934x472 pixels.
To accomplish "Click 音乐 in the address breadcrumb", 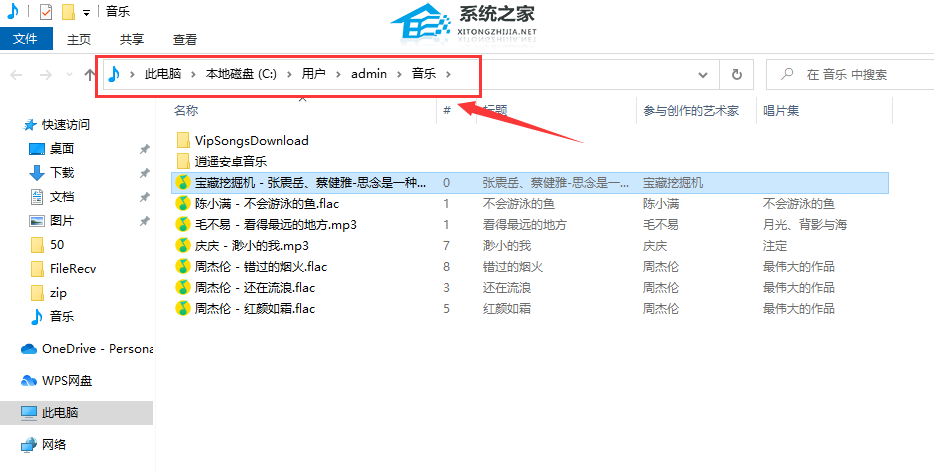I will [424, 74].
